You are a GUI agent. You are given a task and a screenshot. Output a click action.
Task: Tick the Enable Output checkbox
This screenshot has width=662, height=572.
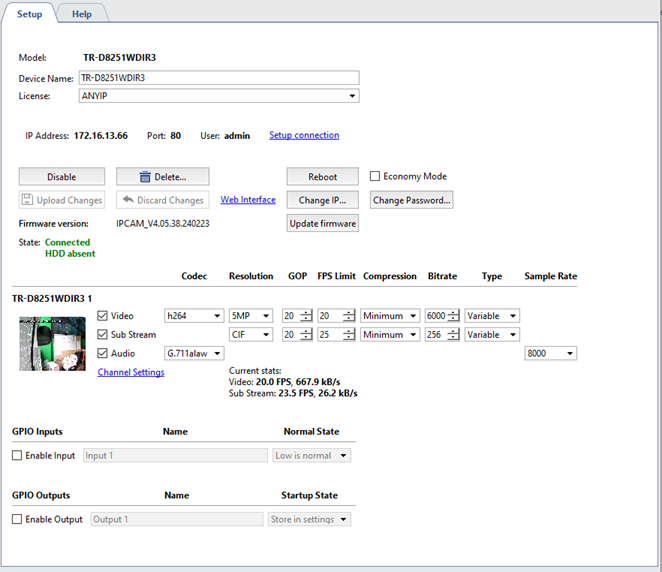(17, 520)
